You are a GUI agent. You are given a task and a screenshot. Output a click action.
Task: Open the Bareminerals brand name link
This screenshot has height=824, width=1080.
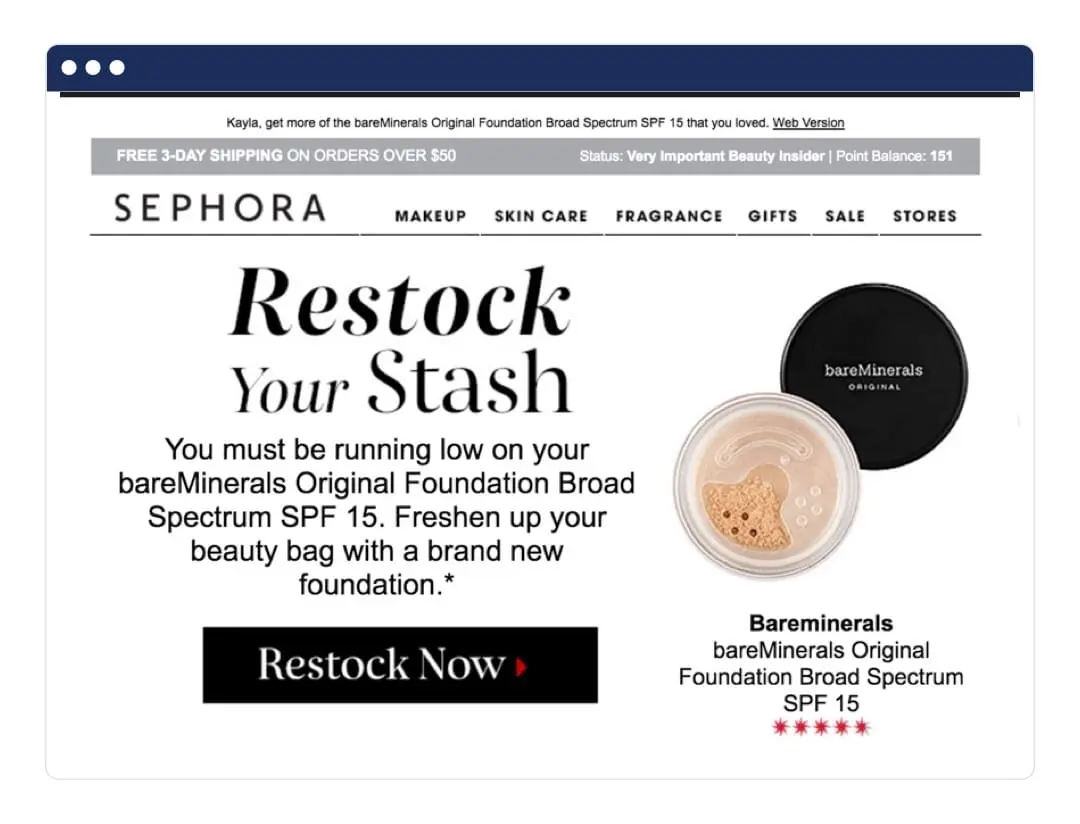(x=821, y=623)
